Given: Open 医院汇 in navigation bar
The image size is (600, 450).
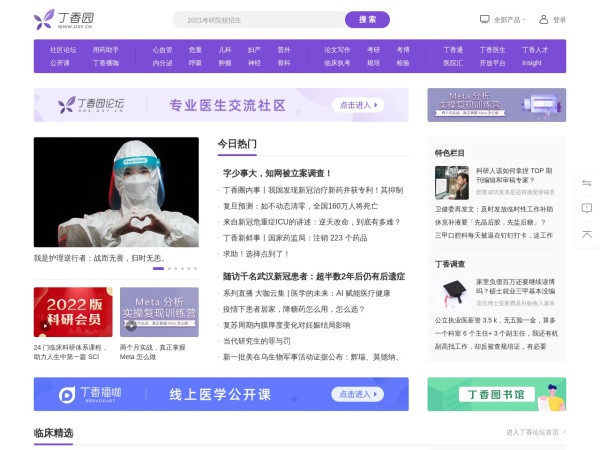Looking at the screenshot, I should click(x=453, y=63).
